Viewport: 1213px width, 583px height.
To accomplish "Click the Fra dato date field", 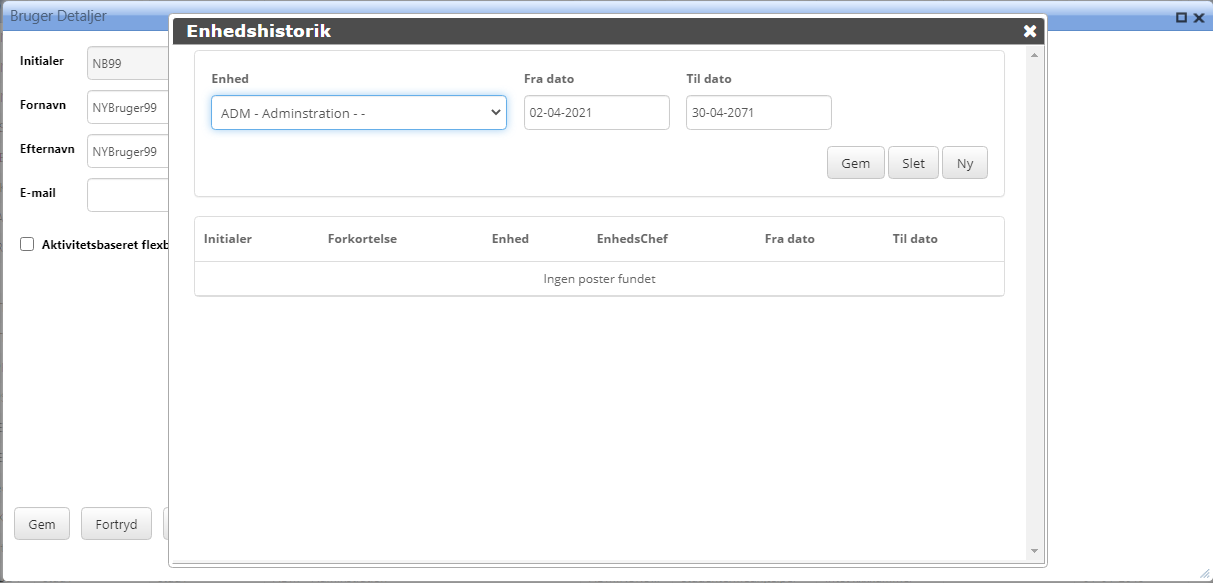I will [x=596, y=113].
